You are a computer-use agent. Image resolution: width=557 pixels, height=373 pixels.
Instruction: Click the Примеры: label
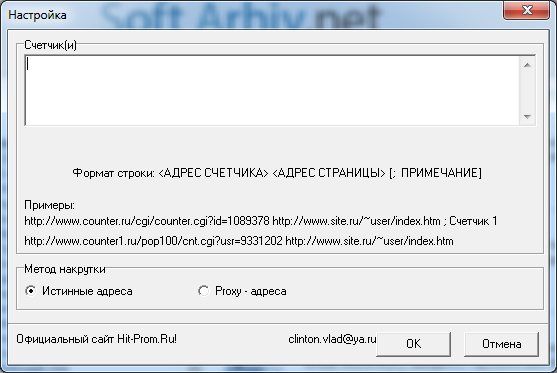[x=49, y=205]
